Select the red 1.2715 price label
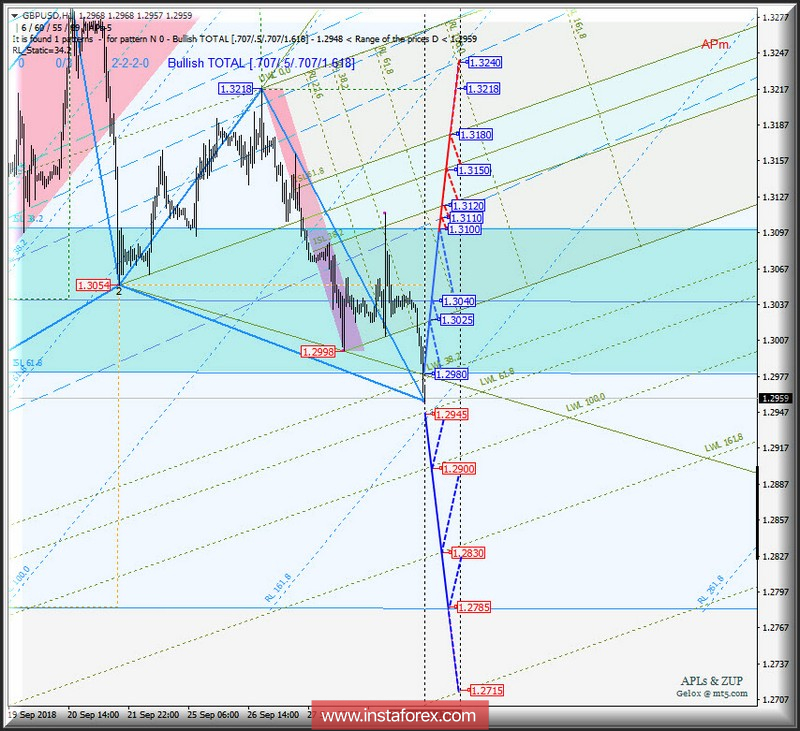This screenshot has width=800, height=731. 487,691
